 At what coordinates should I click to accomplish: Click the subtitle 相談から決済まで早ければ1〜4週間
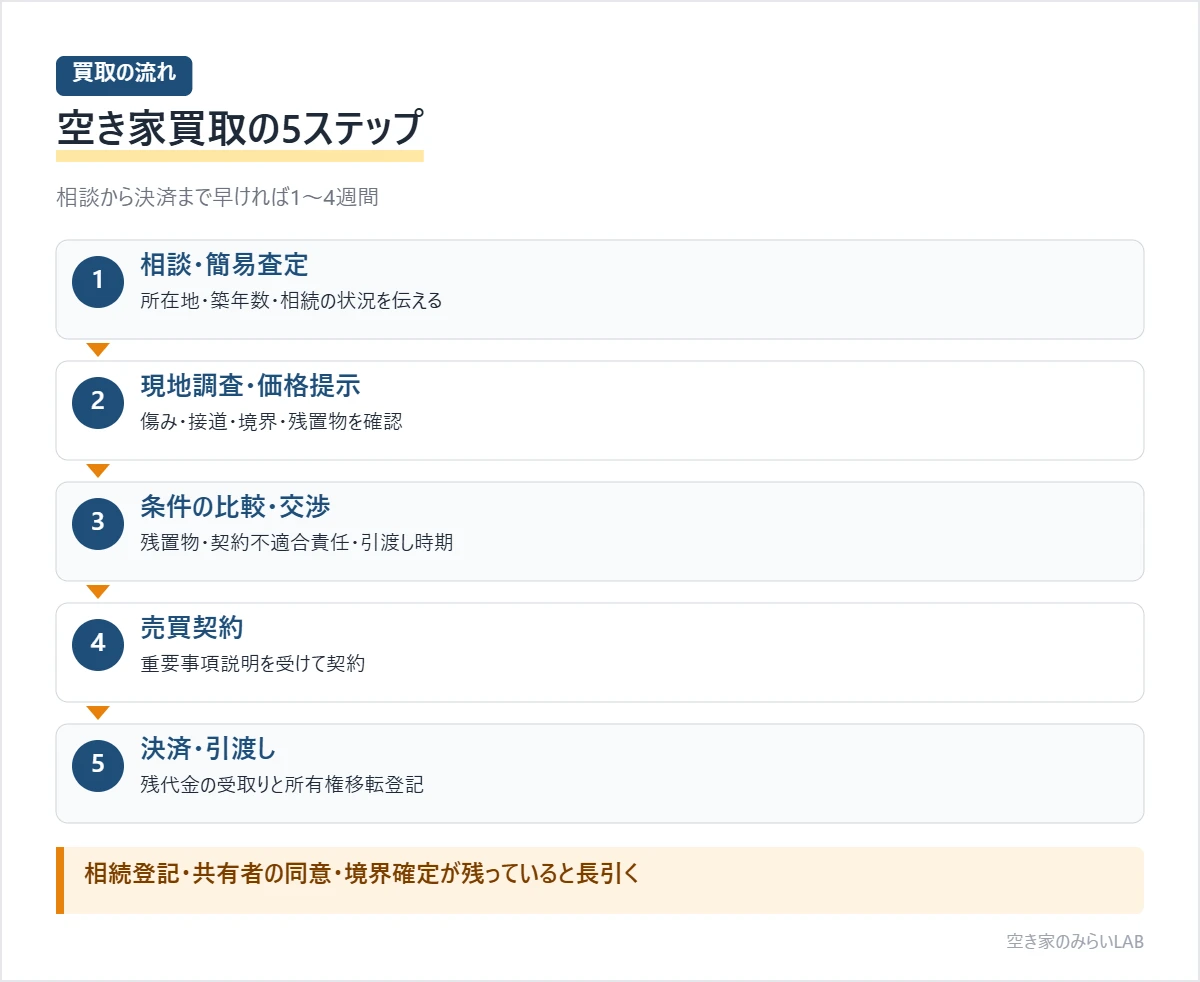[x=217, y=197]
